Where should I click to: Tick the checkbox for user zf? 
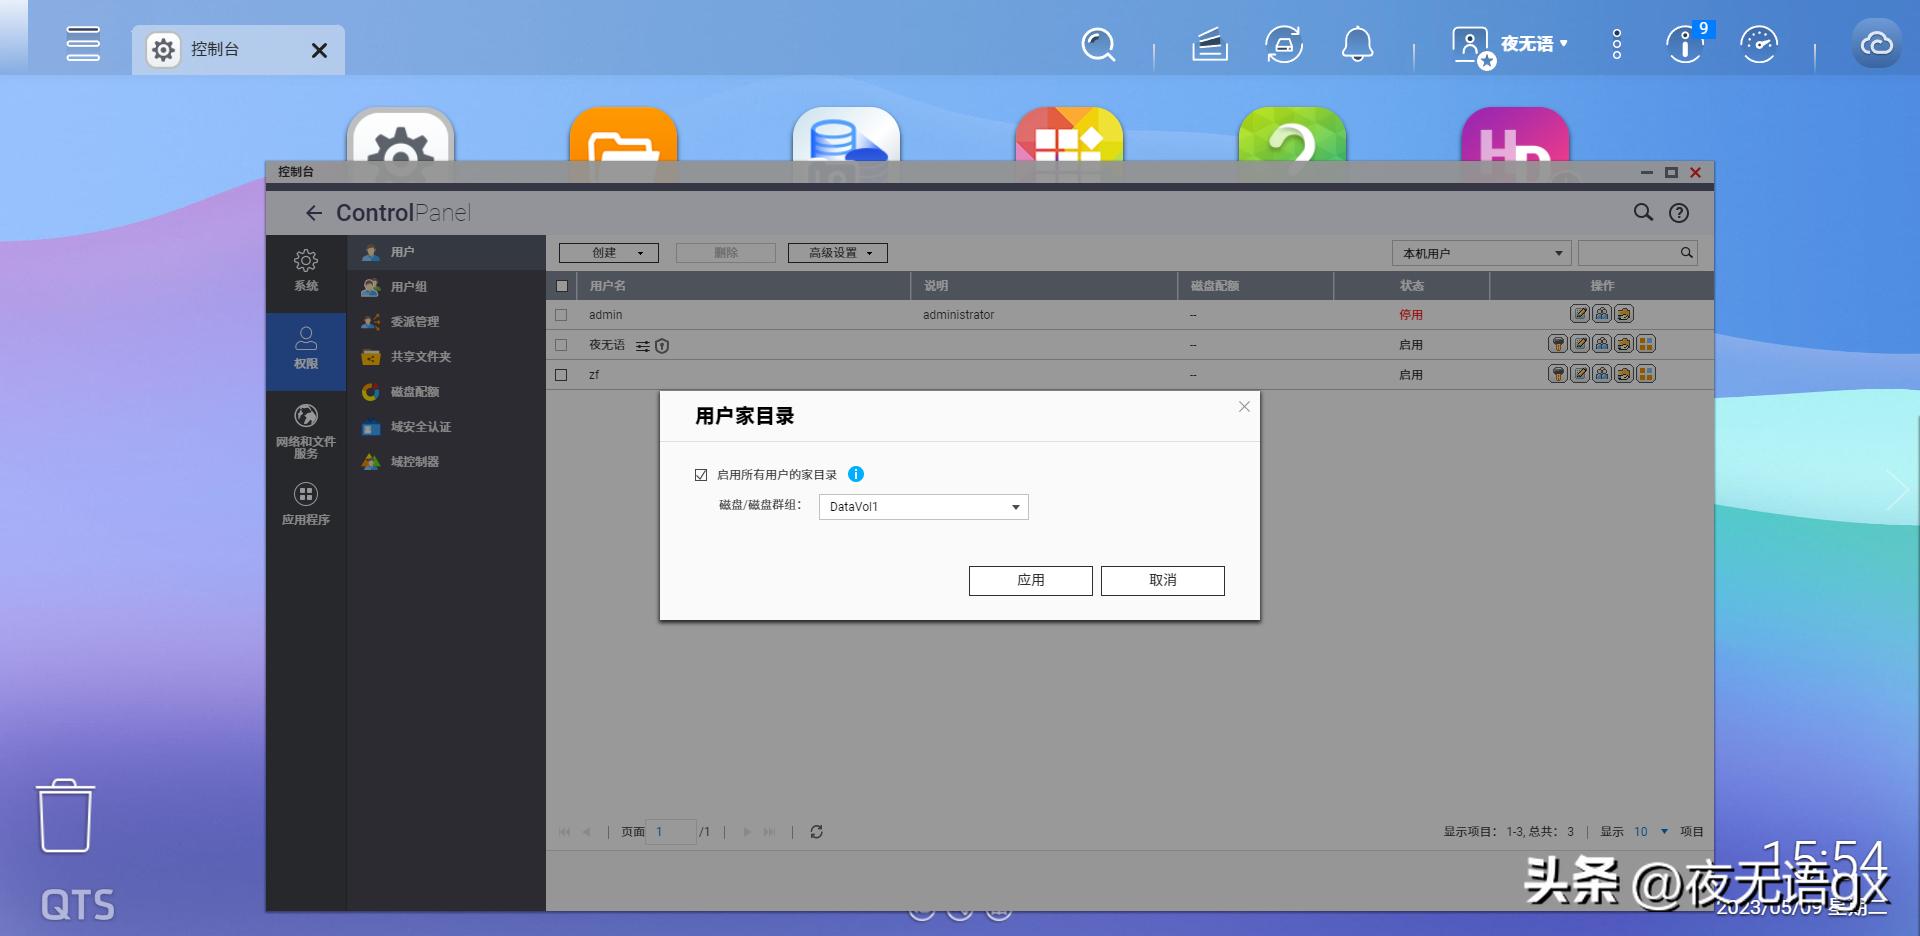click(x=561, y=375)
